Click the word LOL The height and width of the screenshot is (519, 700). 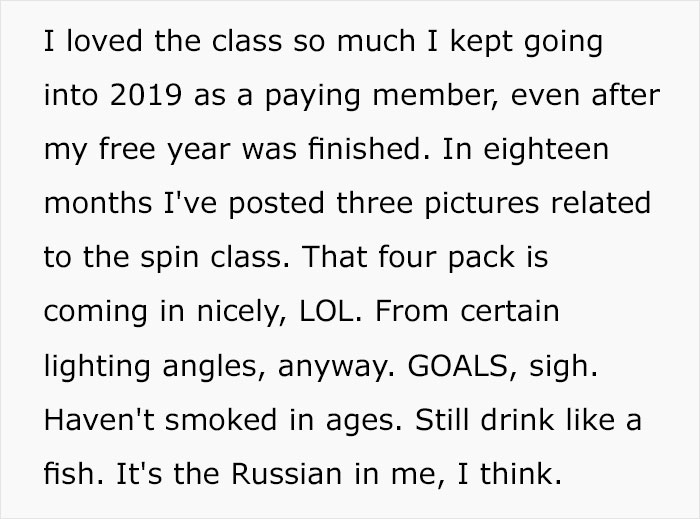click(x=330, y=311)
